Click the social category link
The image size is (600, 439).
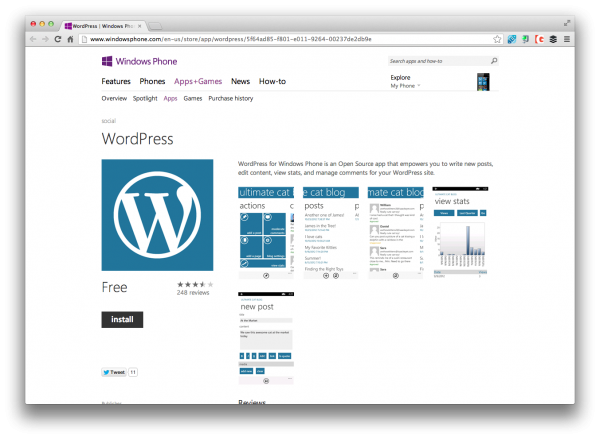click(109, 121)
